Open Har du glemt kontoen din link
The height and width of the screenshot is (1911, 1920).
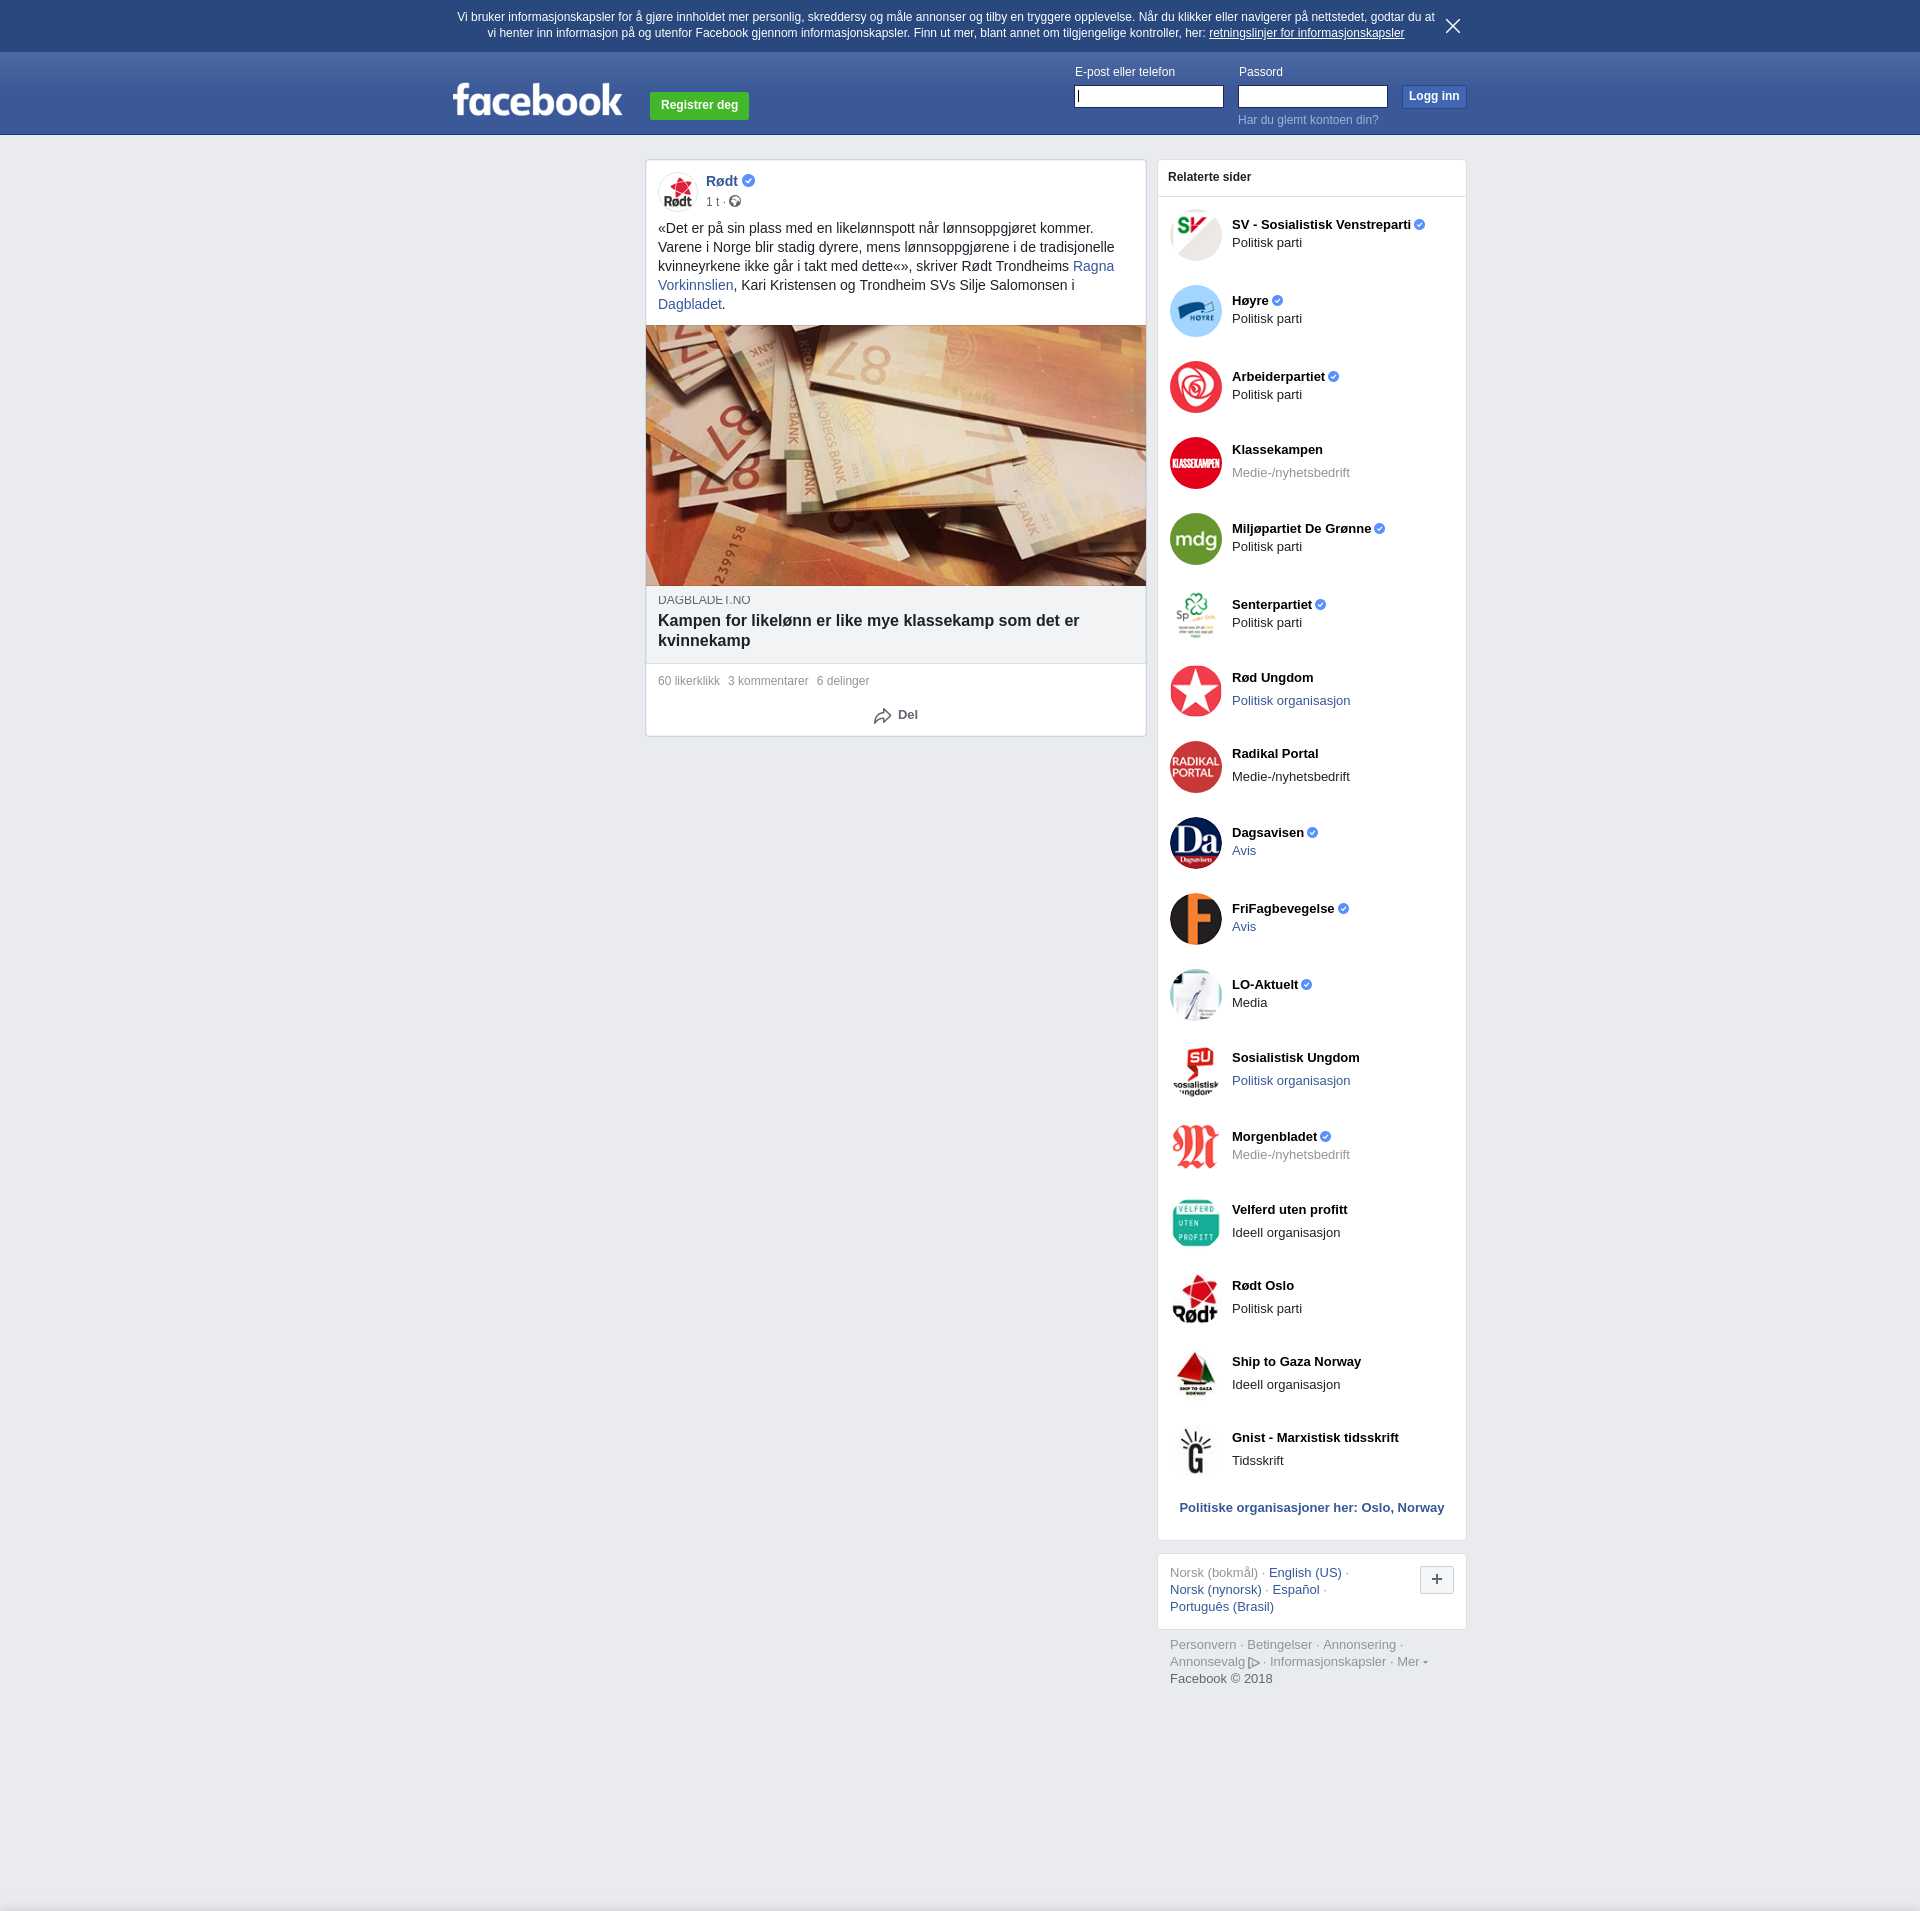point(1308,120)
